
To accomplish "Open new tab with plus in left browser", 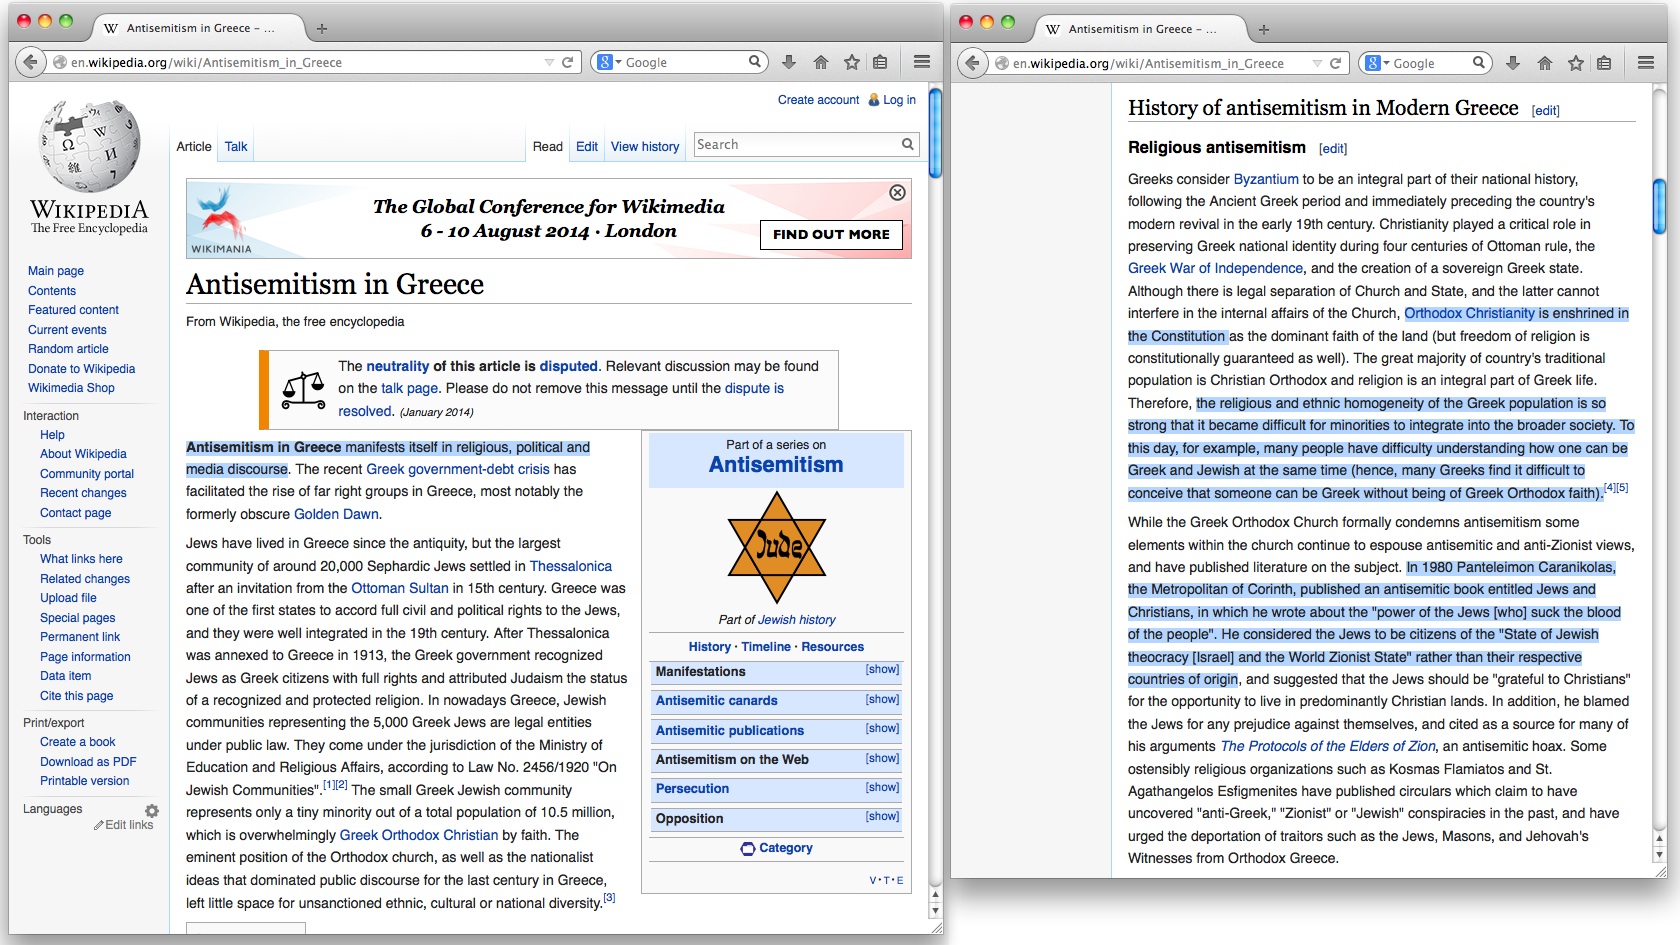I will pos(322,29).
